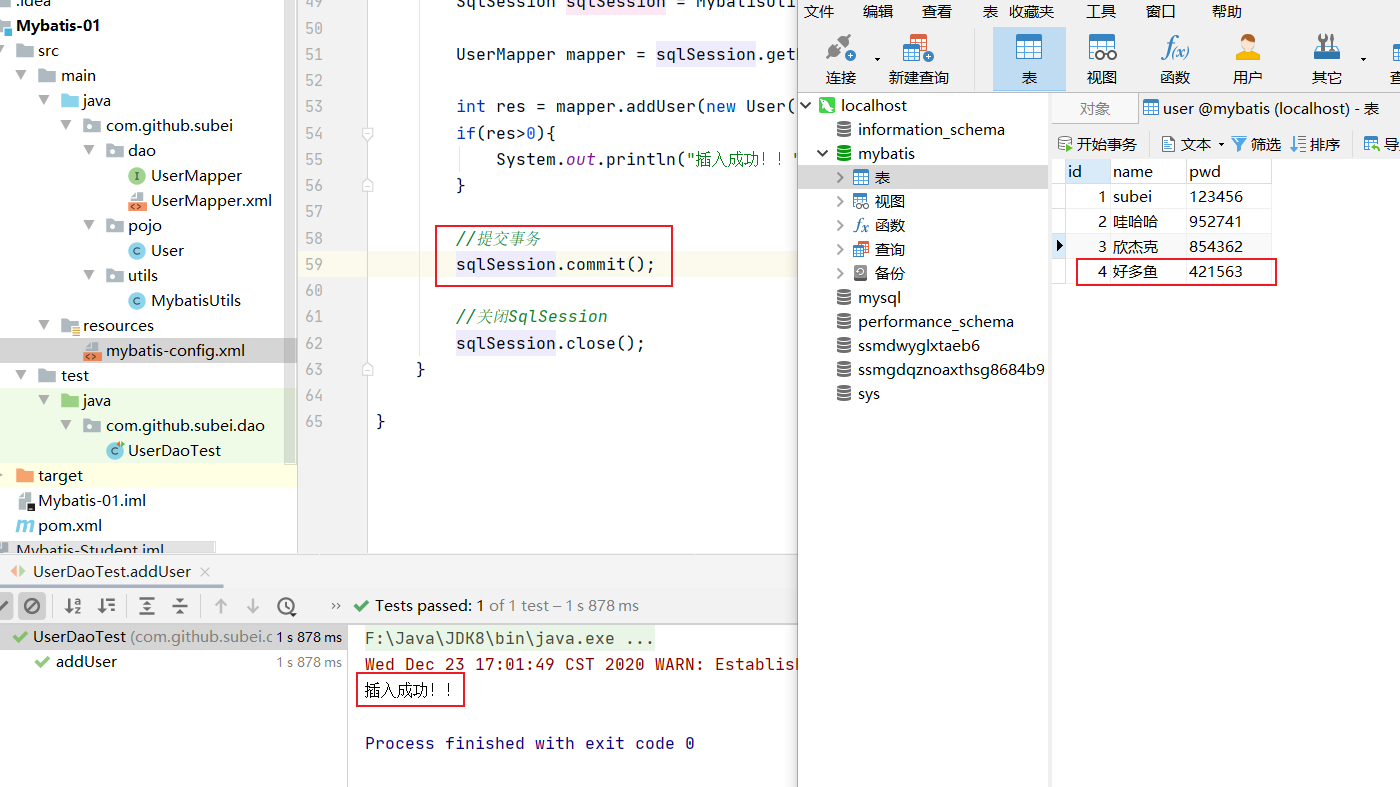Open the 文本 dropdown arrow
Viewport: 1400px width, 787px height.
coord(1221,145)
